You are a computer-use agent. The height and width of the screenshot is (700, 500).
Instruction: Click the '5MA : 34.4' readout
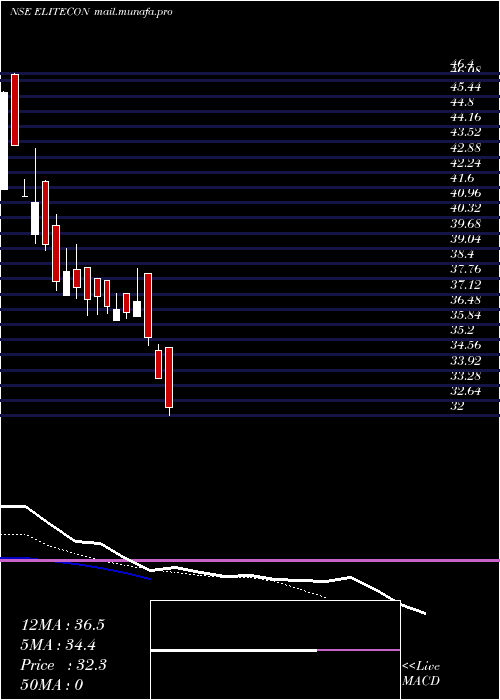[x=58, y=645]
